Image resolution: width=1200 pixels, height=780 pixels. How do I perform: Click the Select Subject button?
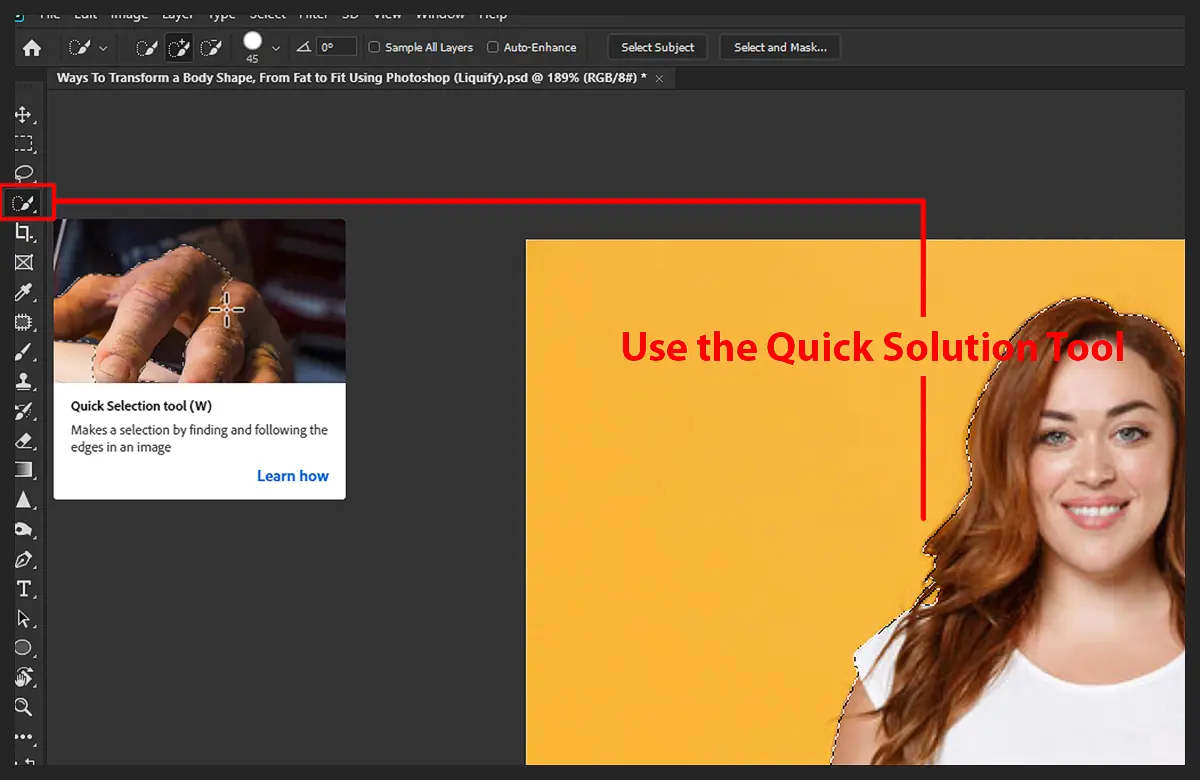(x=657, y=47)
